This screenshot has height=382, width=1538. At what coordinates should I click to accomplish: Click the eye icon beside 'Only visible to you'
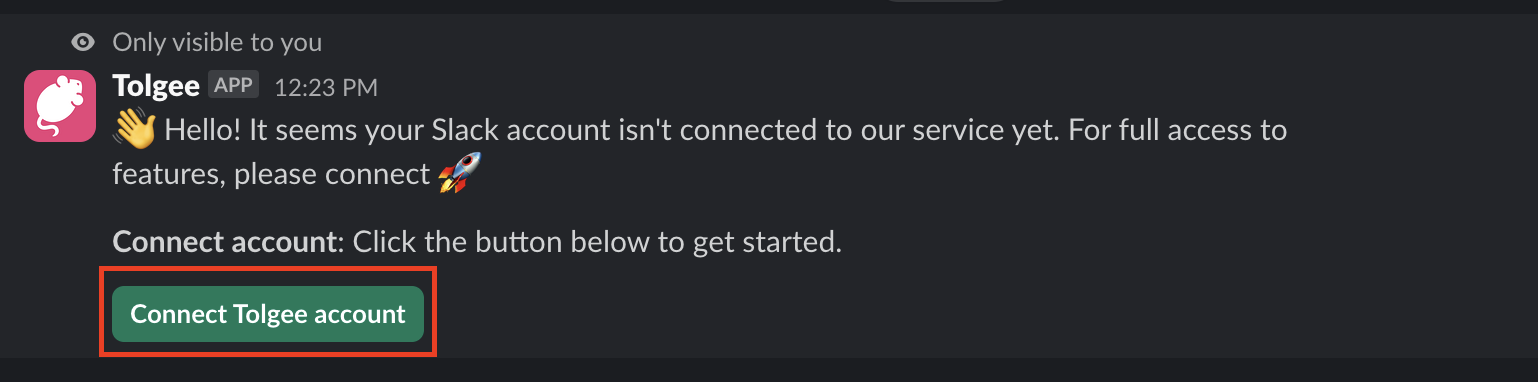click(84, 42)
